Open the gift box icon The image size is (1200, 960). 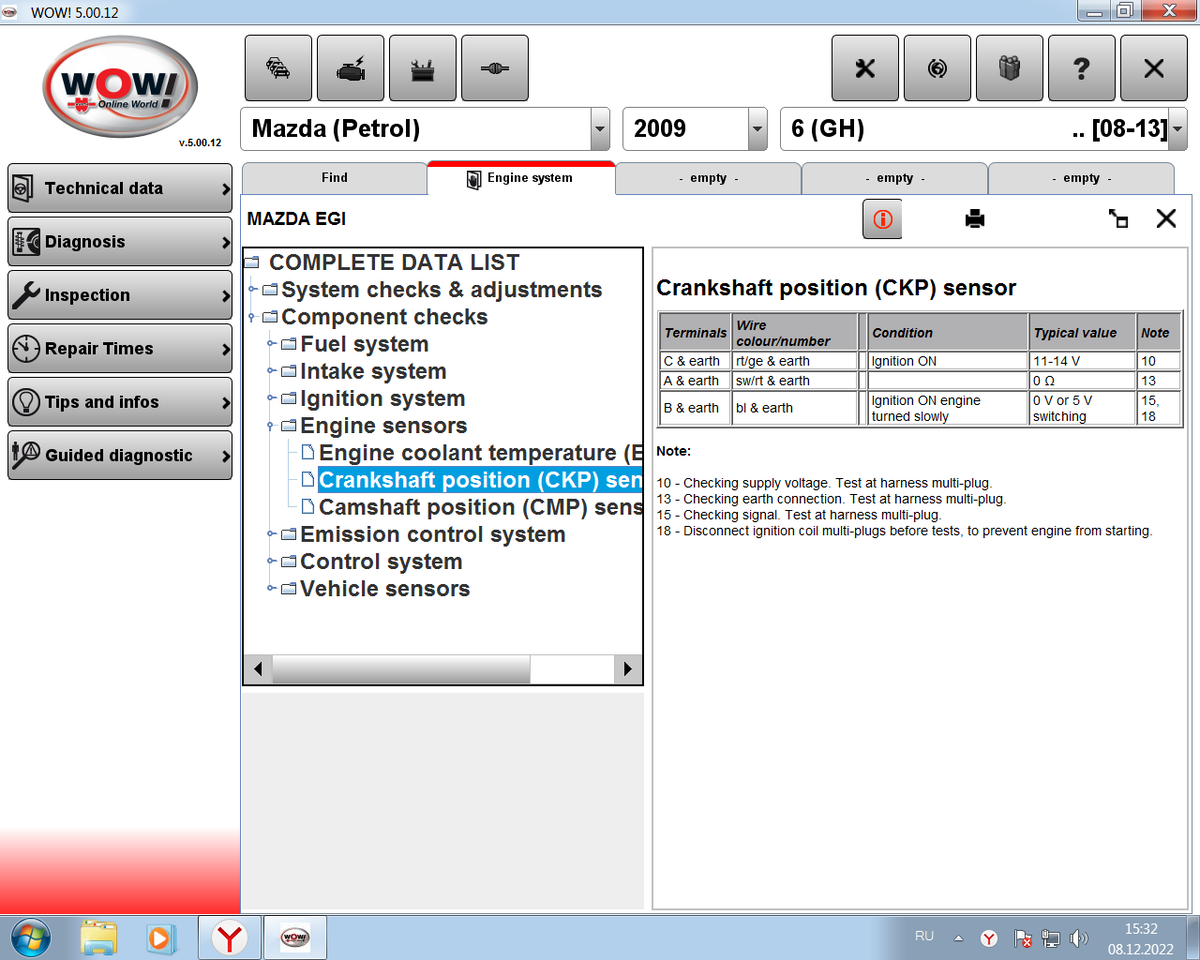click(1009, 68)
